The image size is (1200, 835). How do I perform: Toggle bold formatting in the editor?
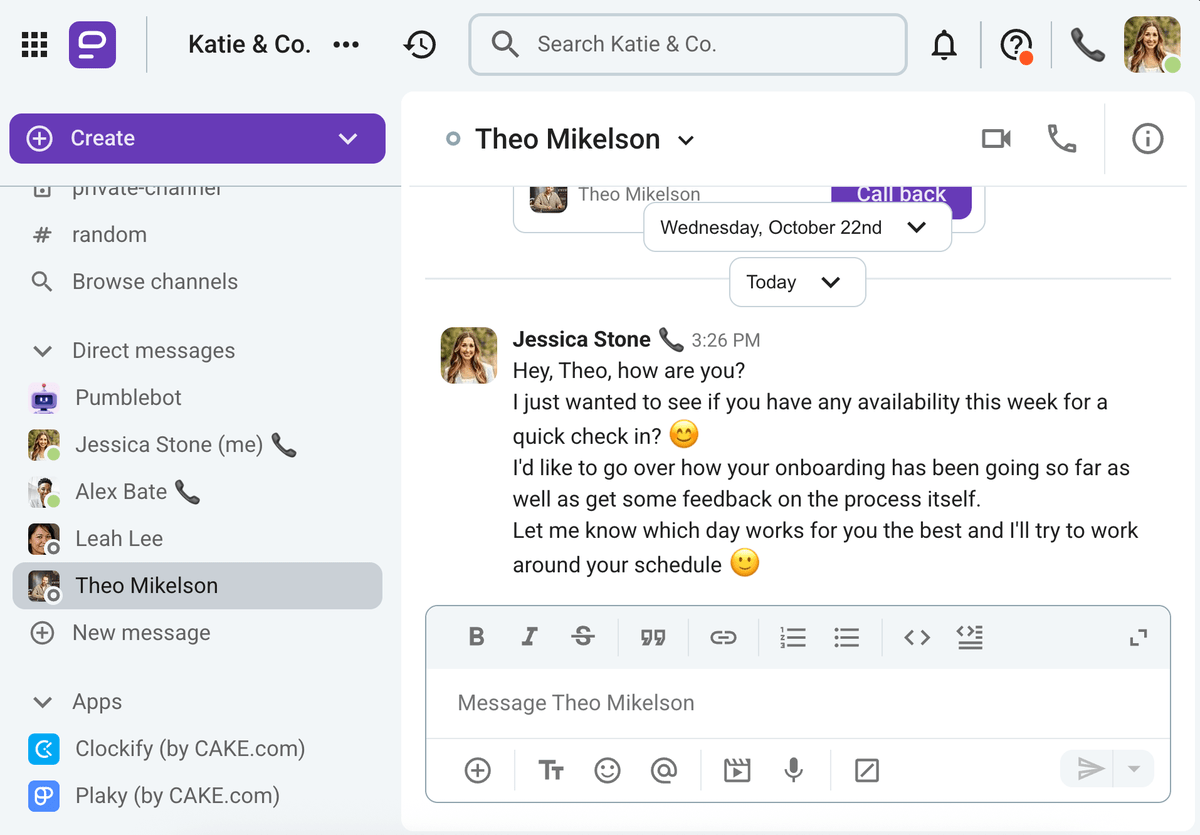pyautogui.click(x=477, y=637)
